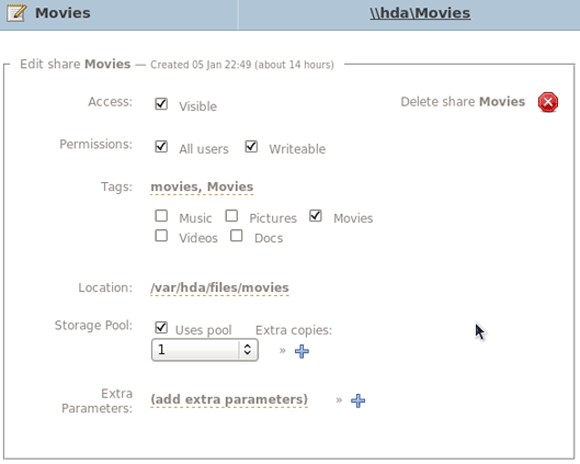580x464 pixels.
Task: Edit the location /var/hda/files/movies
Action: click(220, 288)
